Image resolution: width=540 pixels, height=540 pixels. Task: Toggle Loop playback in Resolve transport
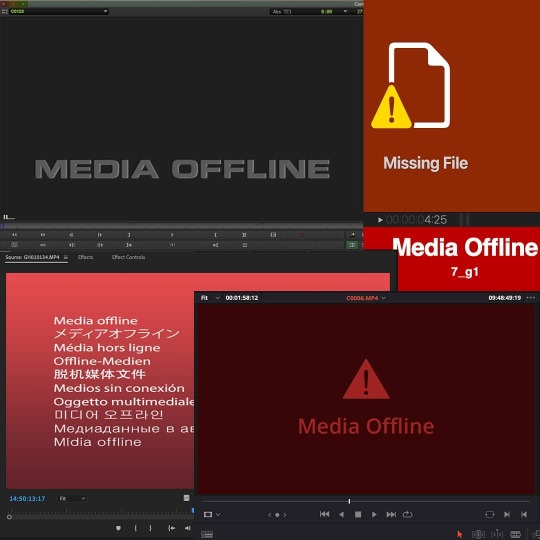click(407, 515)
